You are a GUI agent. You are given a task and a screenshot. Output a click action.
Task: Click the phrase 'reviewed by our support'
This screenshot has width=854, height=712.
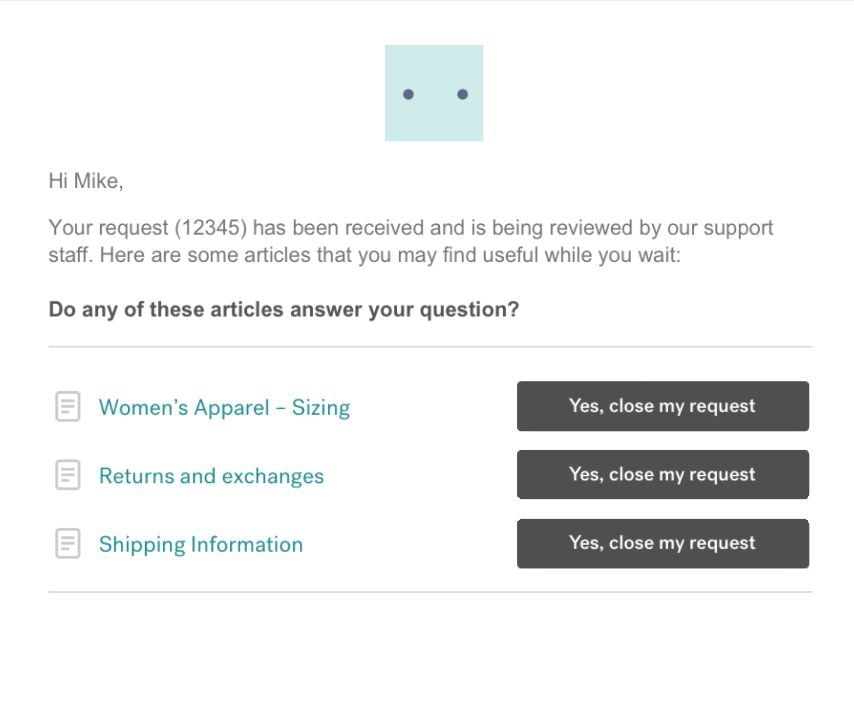[661, 228]
